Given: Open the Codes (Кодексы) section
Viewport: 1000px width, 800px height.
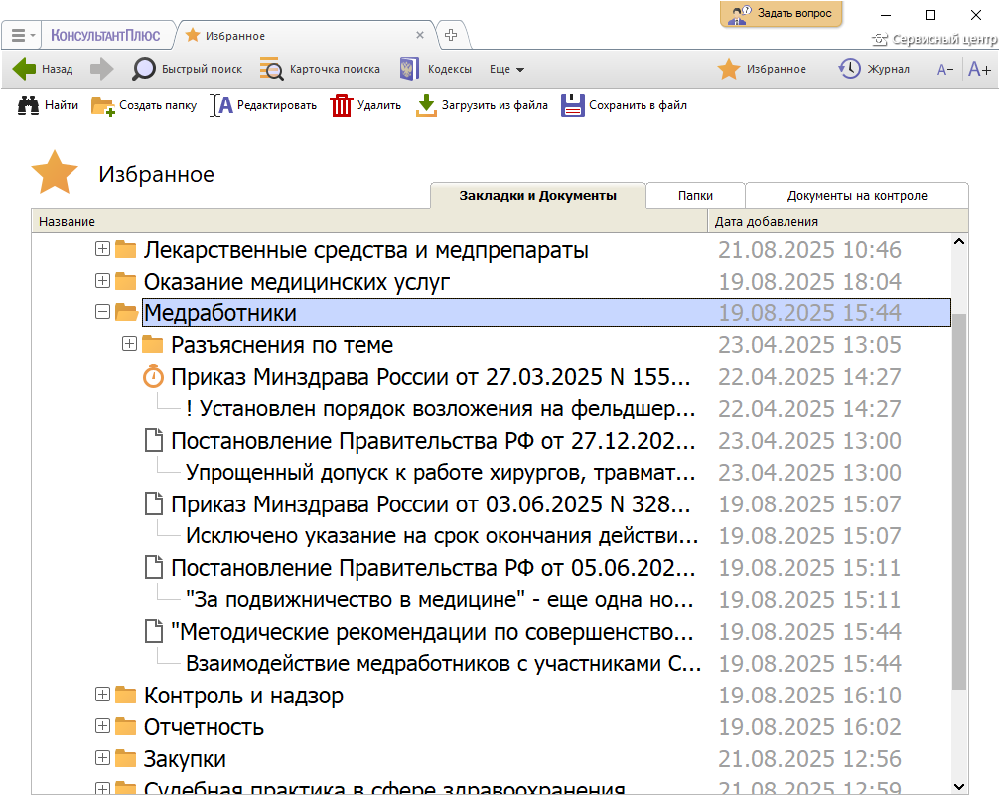Looking at the screenshot, I should pyautogui.click(x=407, y=69).
